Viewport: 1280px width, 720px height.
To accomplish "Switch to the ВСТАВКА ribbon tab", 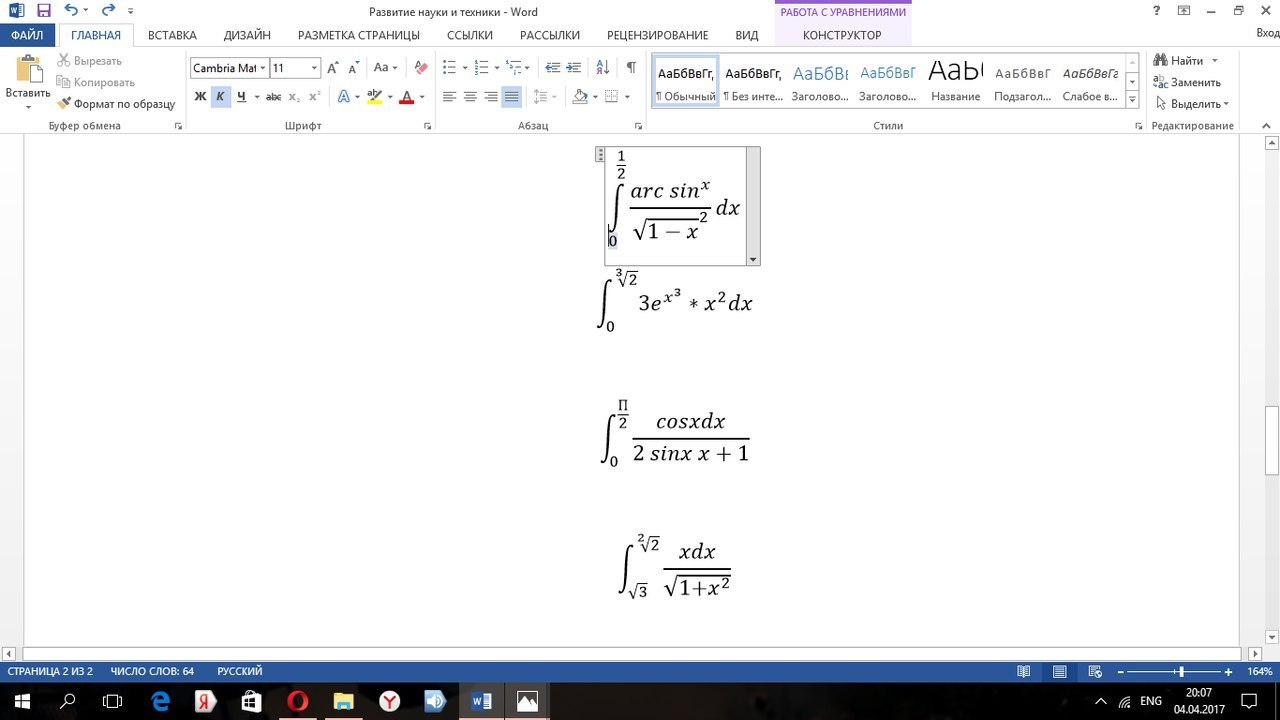I will 171,34.
